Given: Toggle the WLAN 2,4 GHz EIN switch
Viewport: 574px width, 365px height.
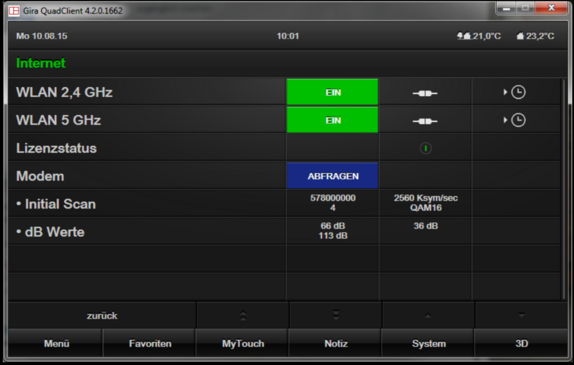Looking at the screenshot, I should click(332, 92).
